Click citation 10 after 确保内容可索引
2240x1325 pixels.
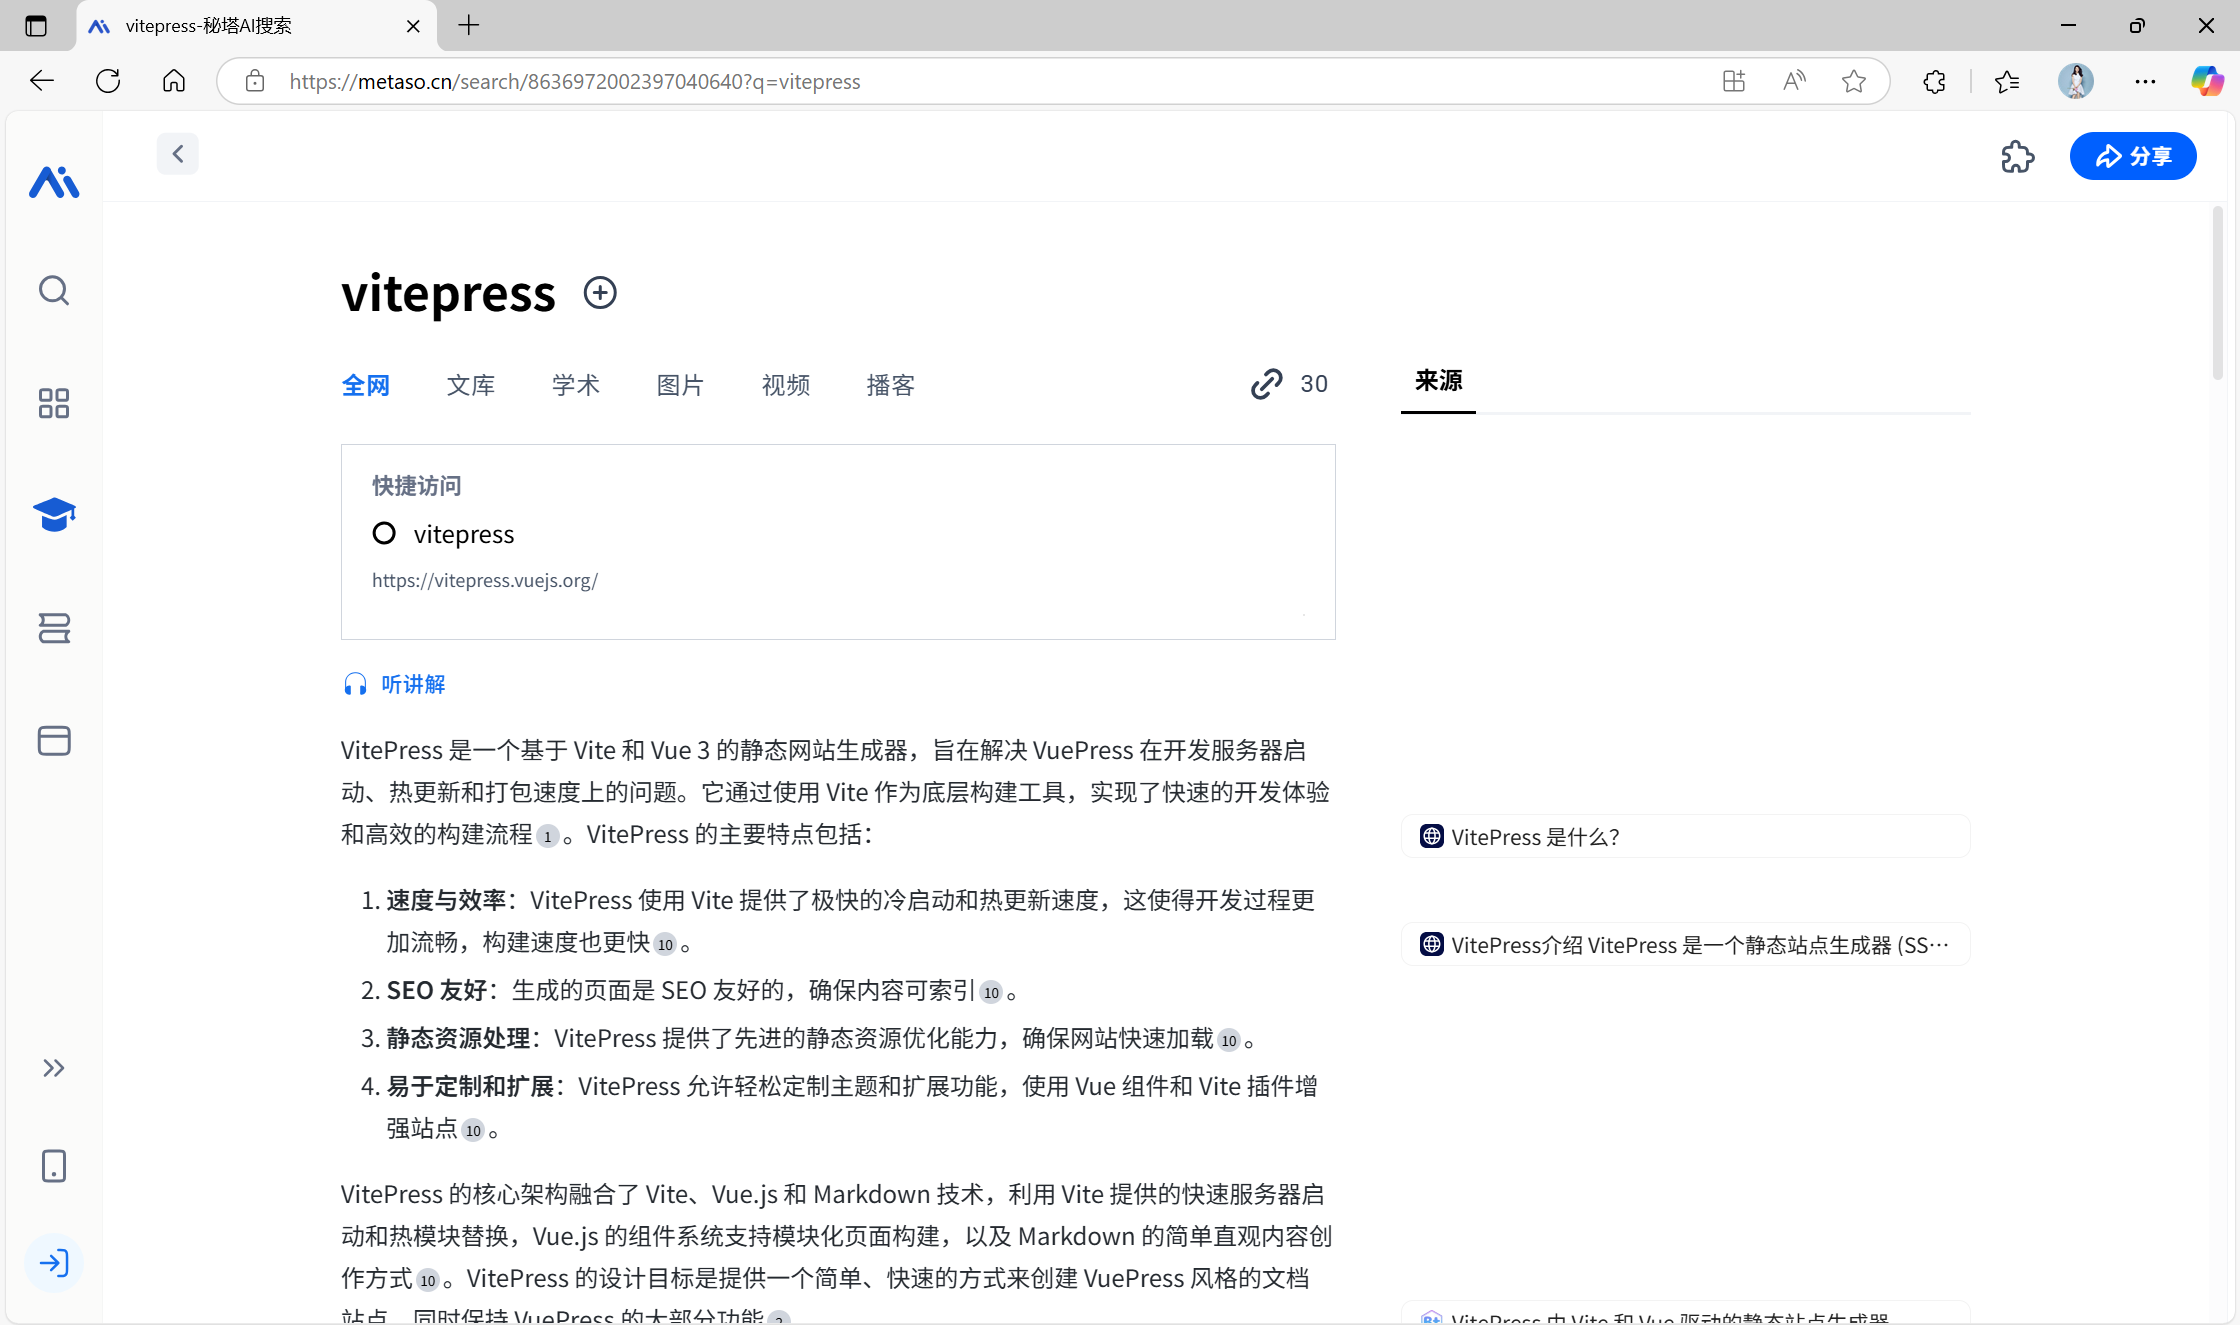point(991,993)
